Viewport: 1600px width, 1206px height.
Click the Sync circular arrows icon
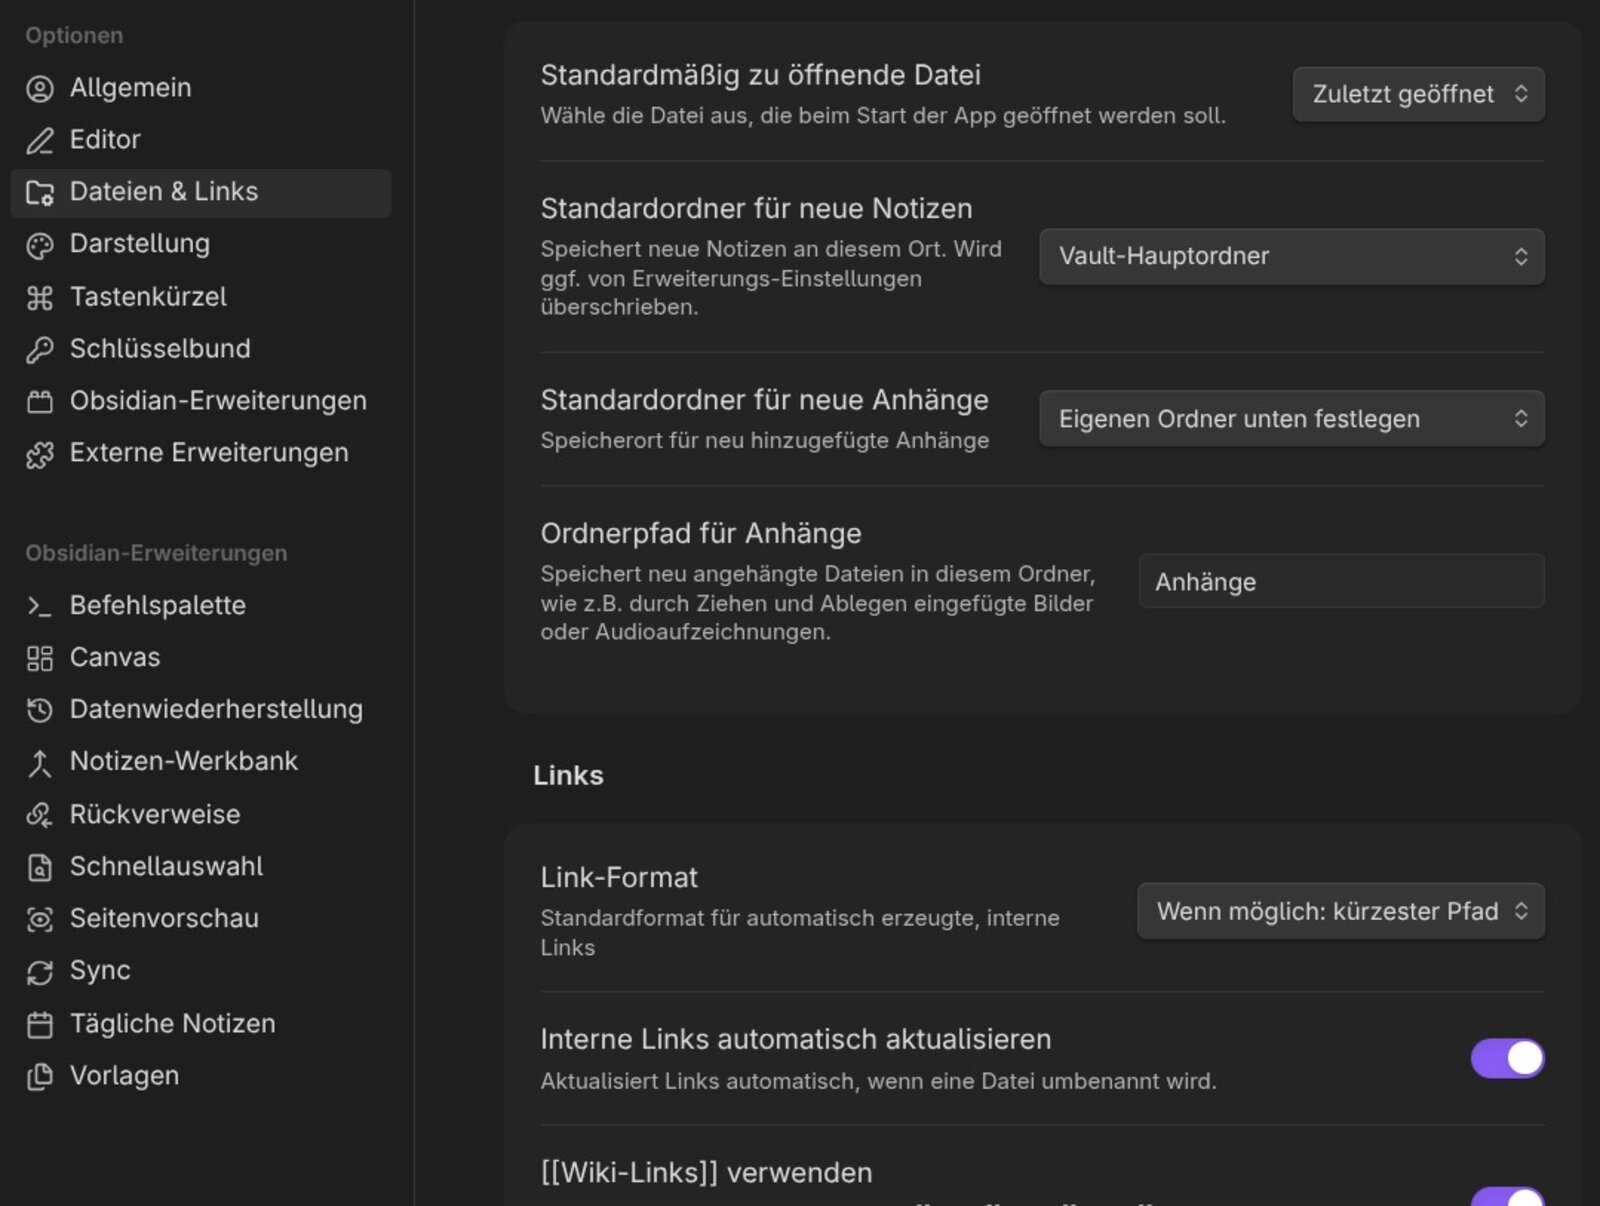(x=39, y=972)
